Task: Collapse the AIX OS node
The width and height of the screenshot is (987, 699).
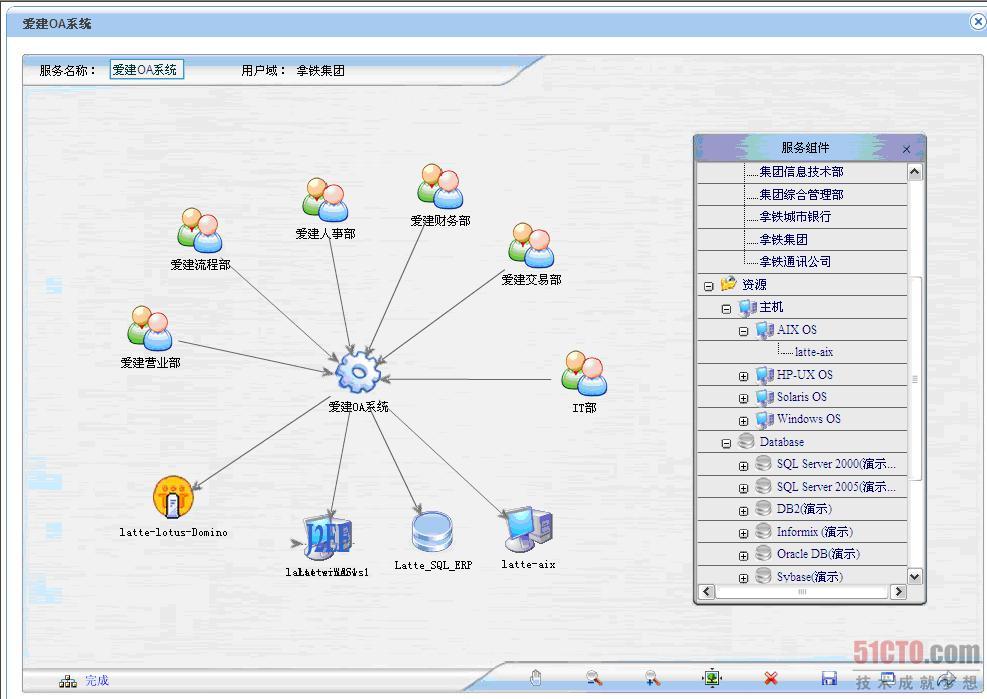Action: (743, 331)
